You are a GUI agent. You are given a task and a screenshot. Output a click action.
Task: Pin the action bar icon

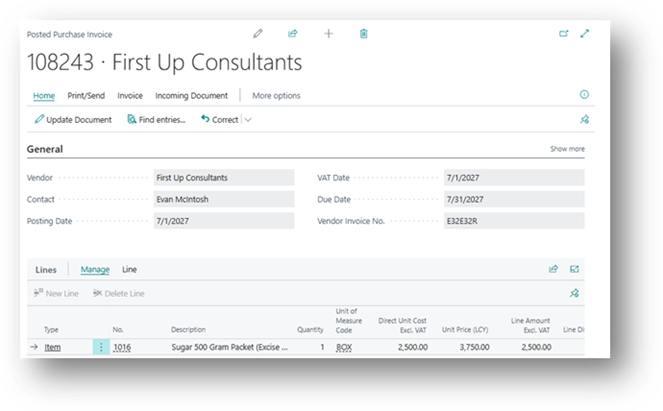click(584, 120)
